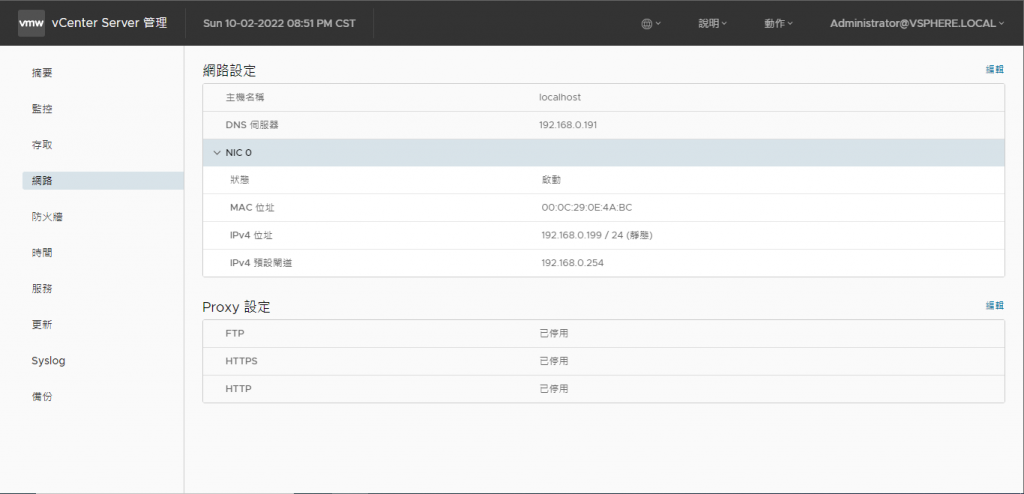Open the 說明 help menu

pos(712,24)
